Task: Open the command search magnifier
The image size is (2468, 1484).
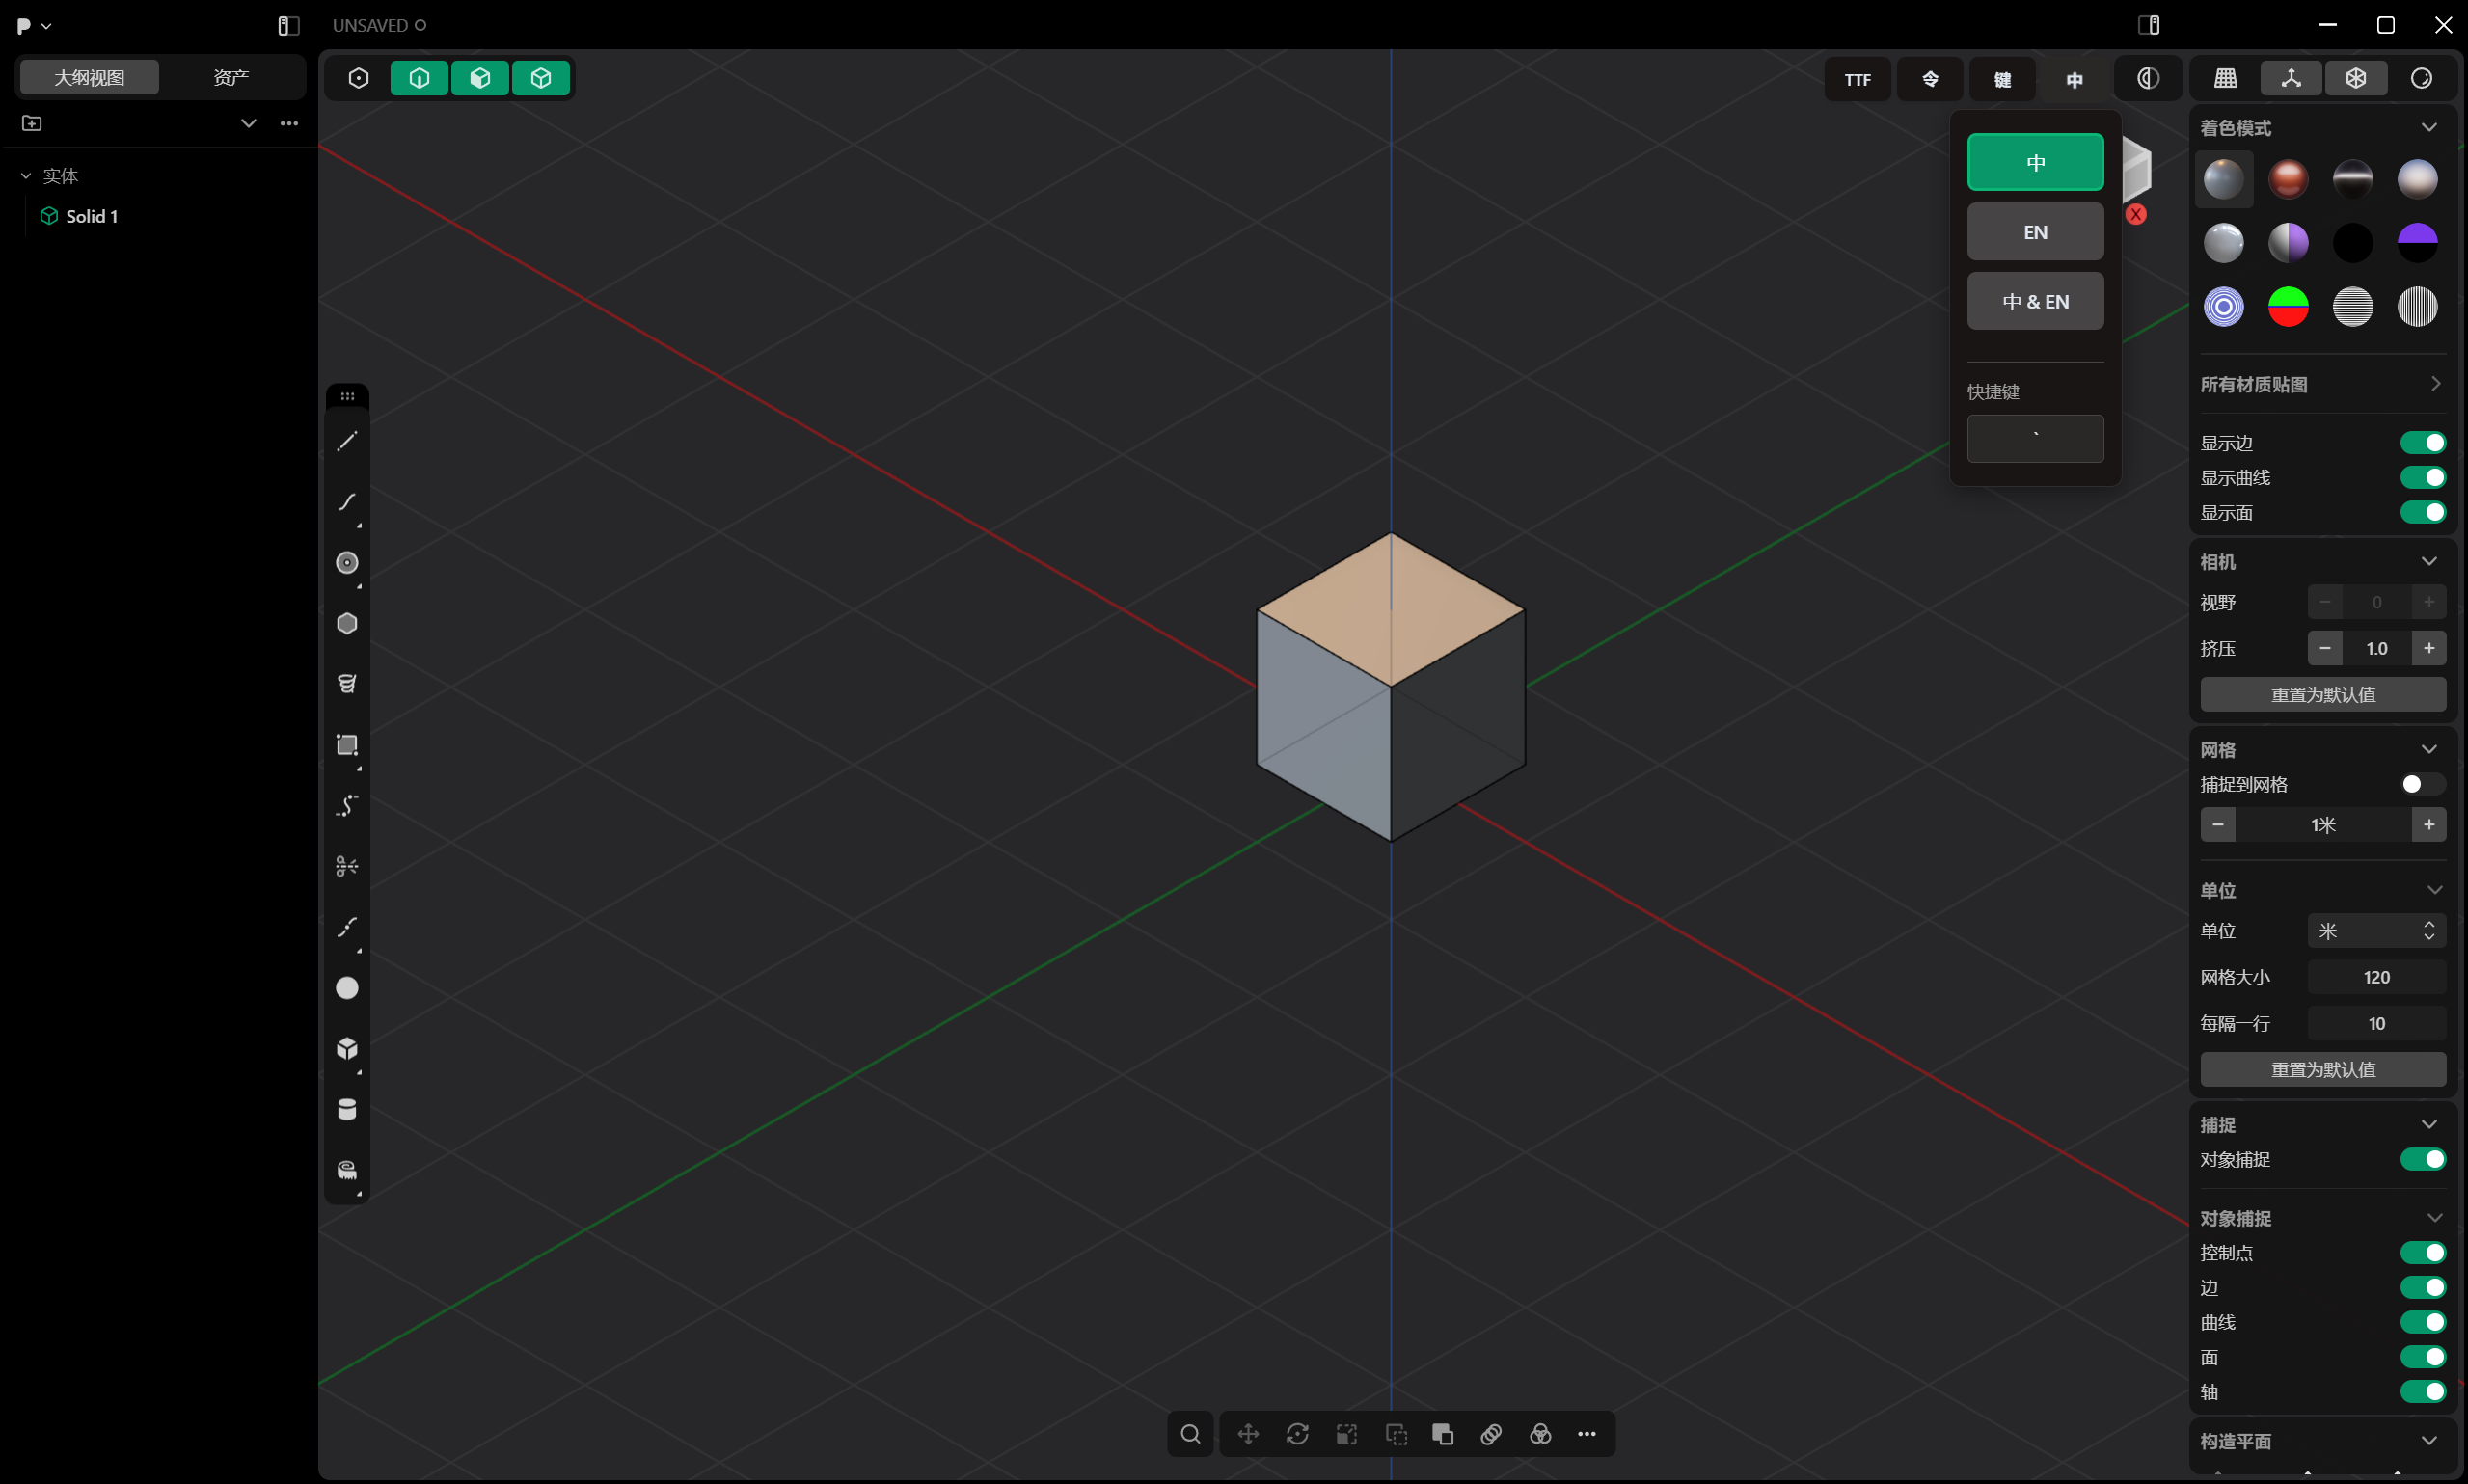Action: [1190, 1434]
